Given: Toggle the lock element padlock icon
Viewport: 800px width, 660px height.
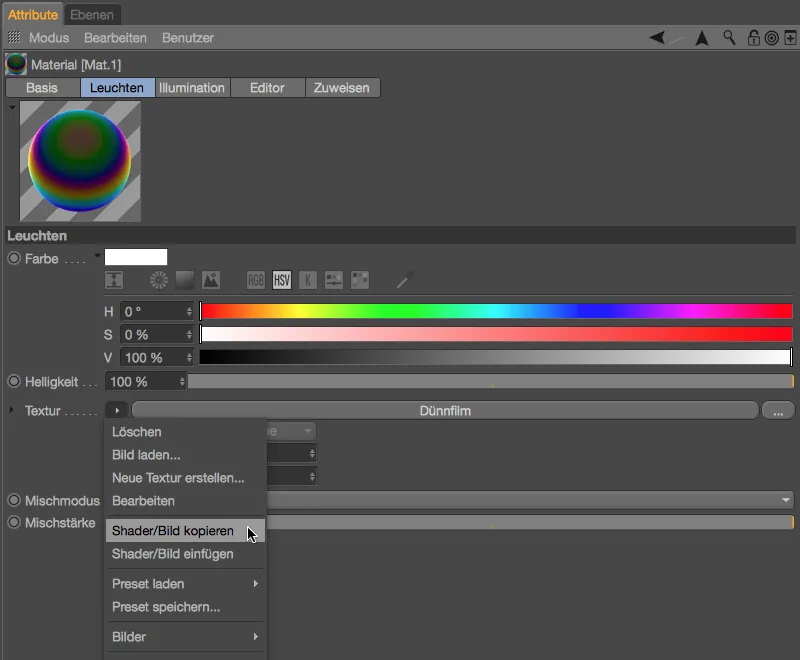Looking at the screenshot, I should coord(753,38).
